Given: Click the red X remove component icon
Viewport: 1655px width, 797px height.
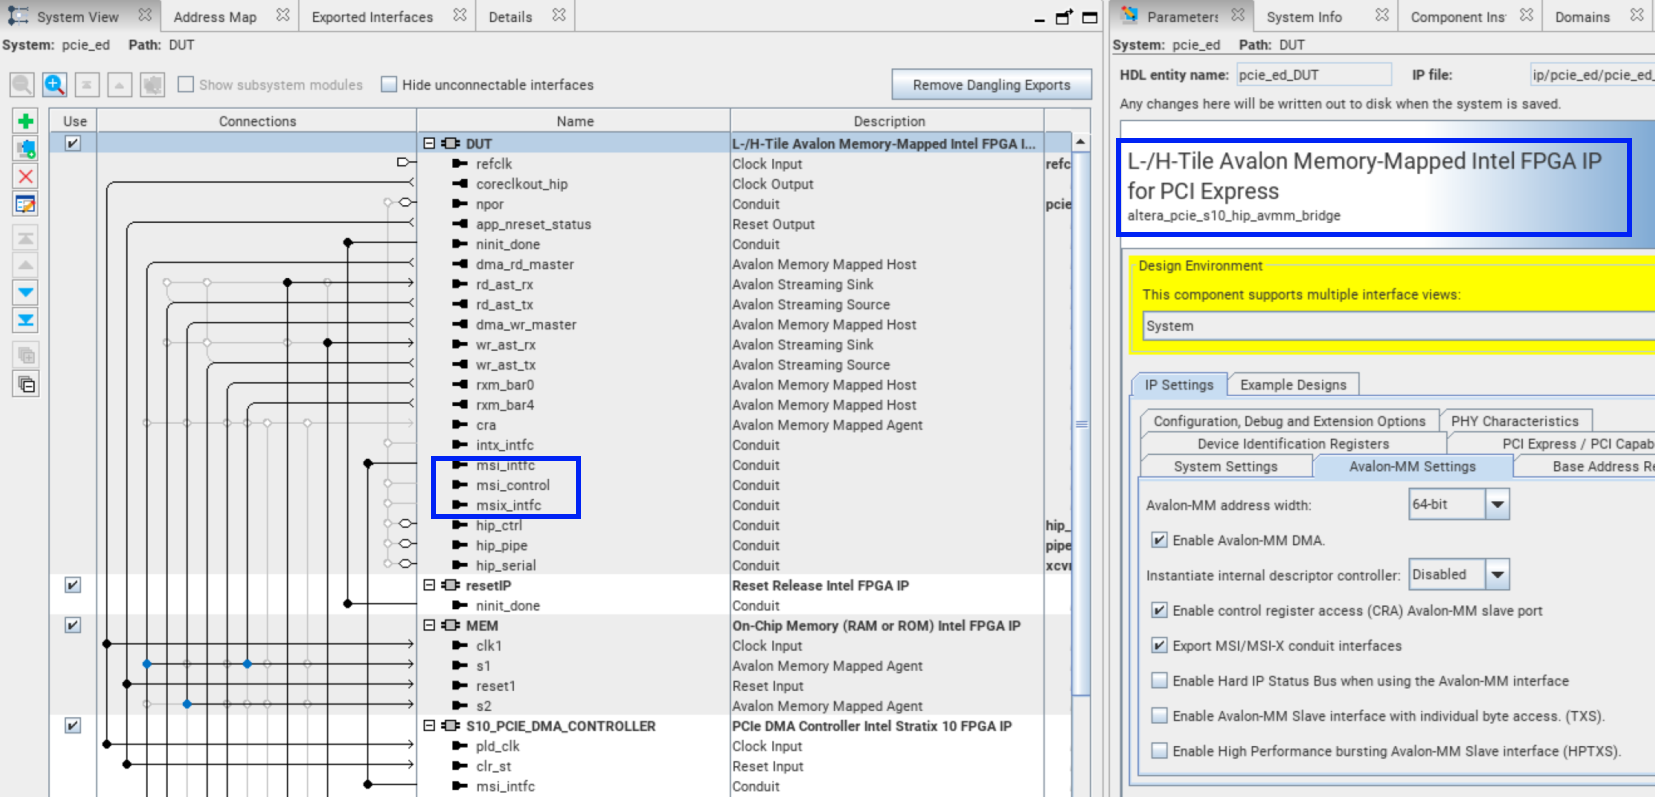Looking at the screenshot, I should (x=26, y=177).
